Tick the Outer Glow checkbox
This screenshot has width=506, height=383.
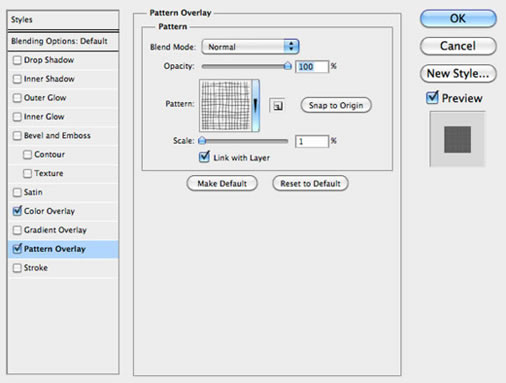[17, 98]
